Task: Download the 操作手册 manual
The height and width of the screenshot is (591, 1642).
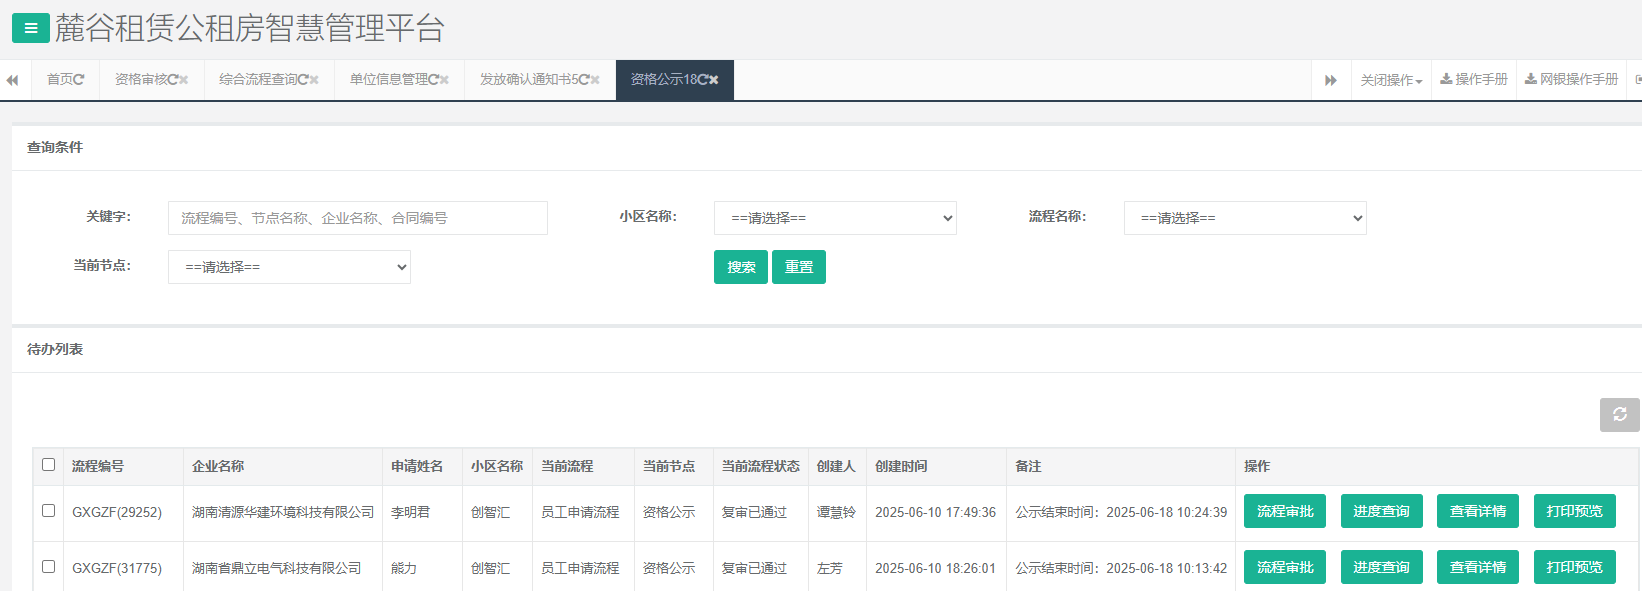Action: tap(1474, 80)
